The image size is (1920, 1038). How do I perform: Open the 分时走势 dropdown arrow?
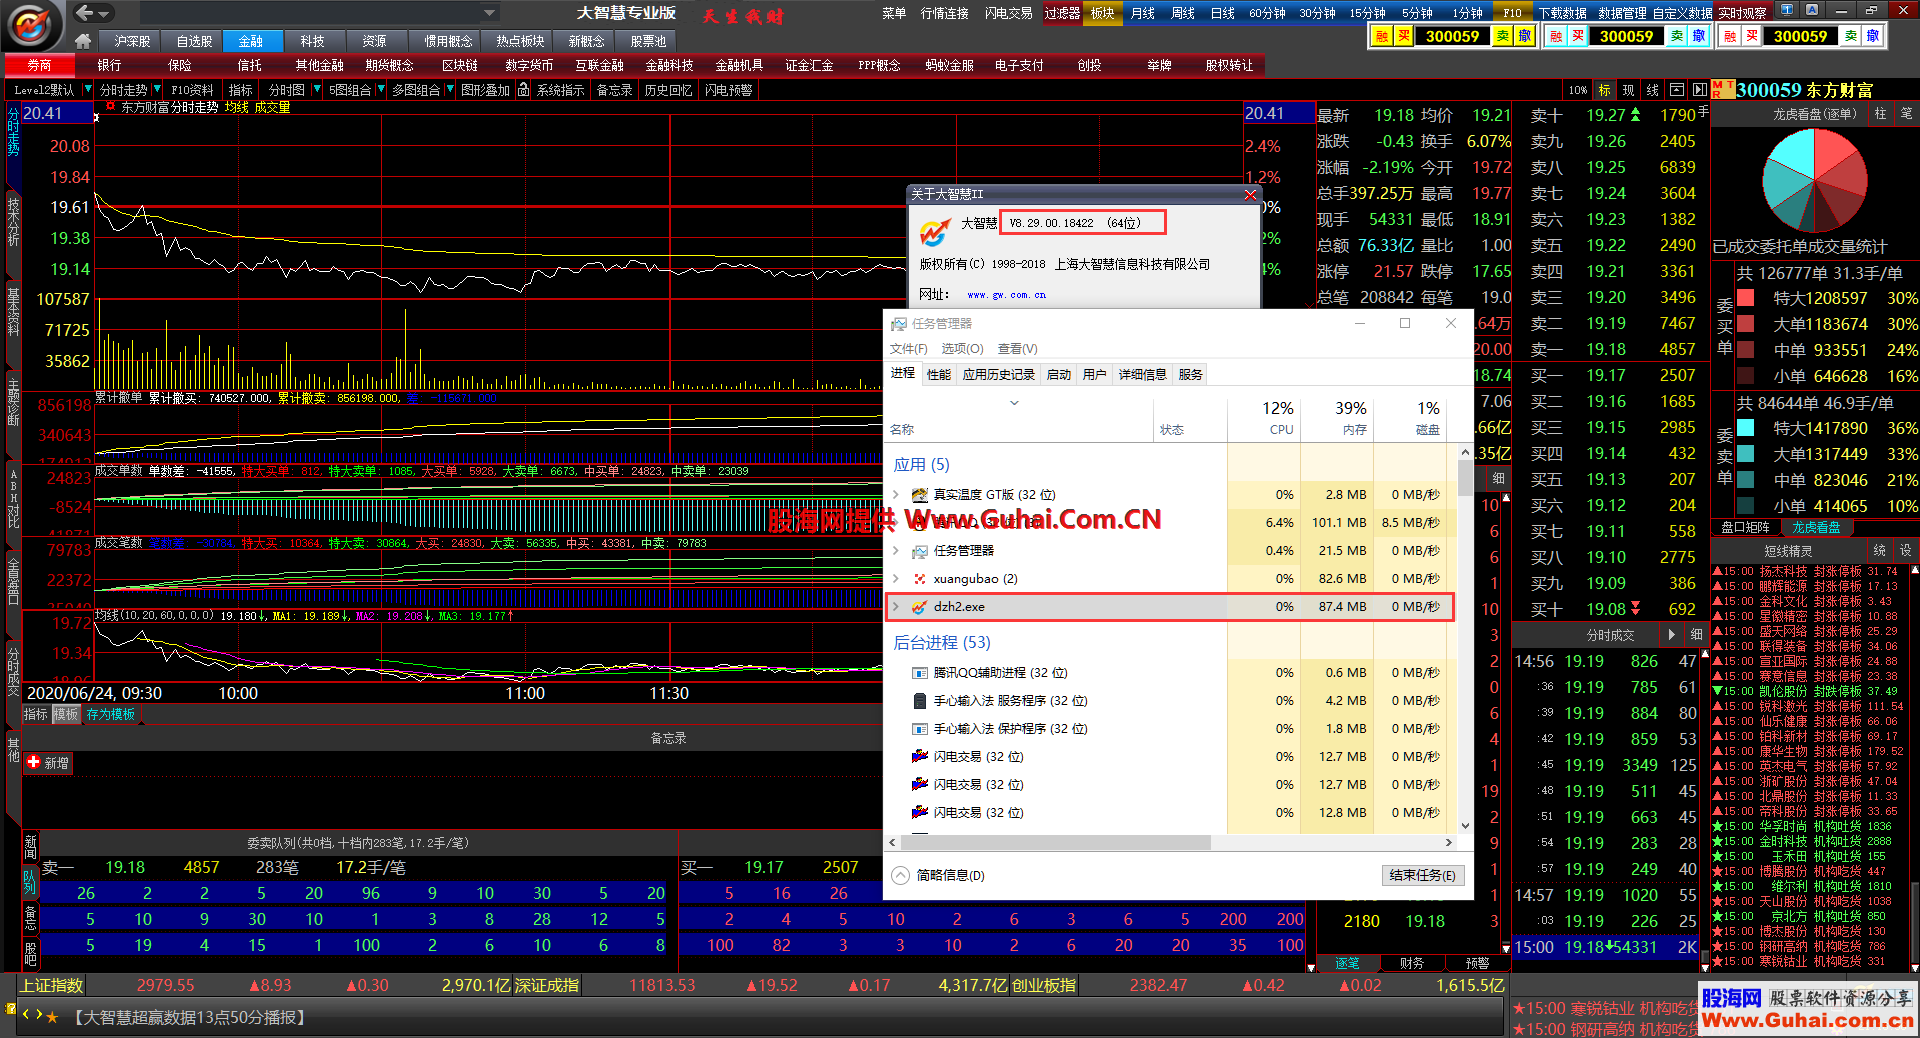click(x=157, y=90)
